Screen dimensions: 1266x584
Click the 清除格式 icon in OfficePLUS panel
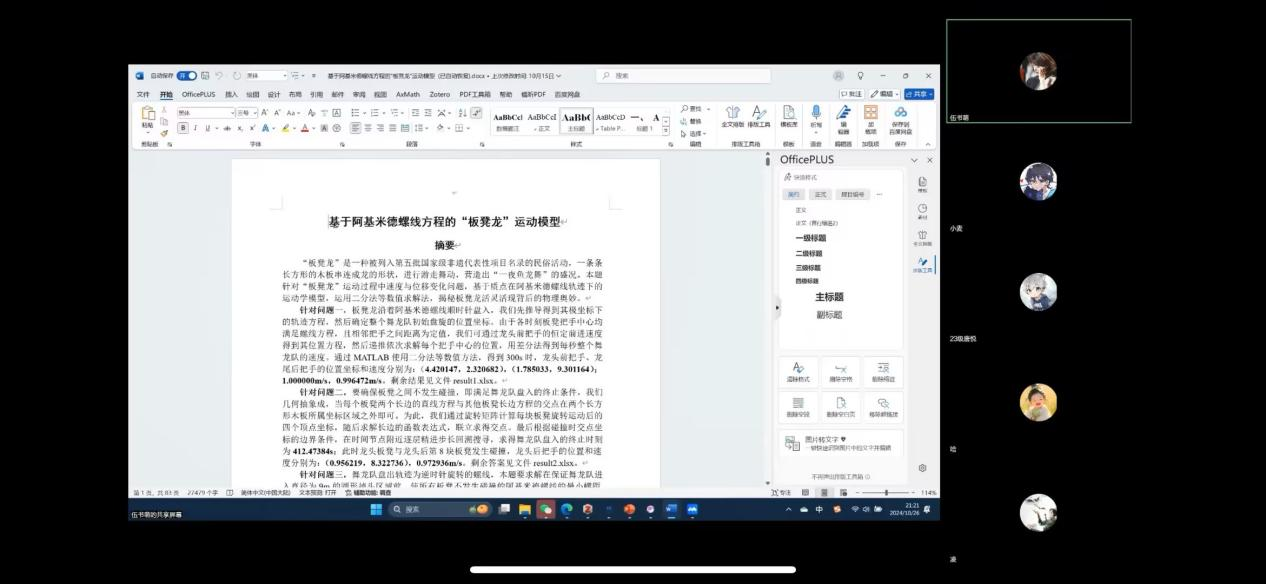click(x=797, y=369)
